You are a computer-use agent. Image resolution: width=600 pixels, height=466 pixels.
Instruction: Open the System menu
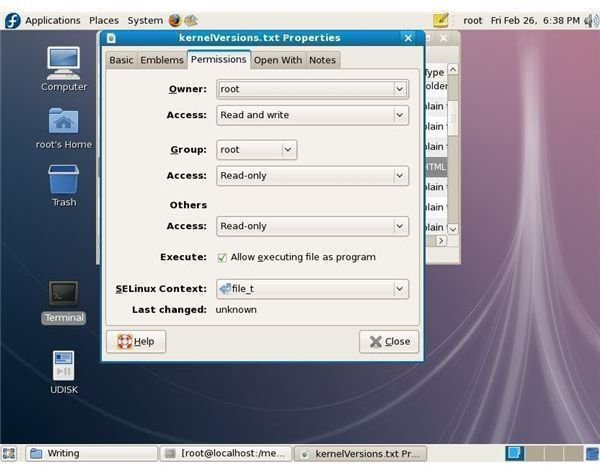click(x=145, y=20)
